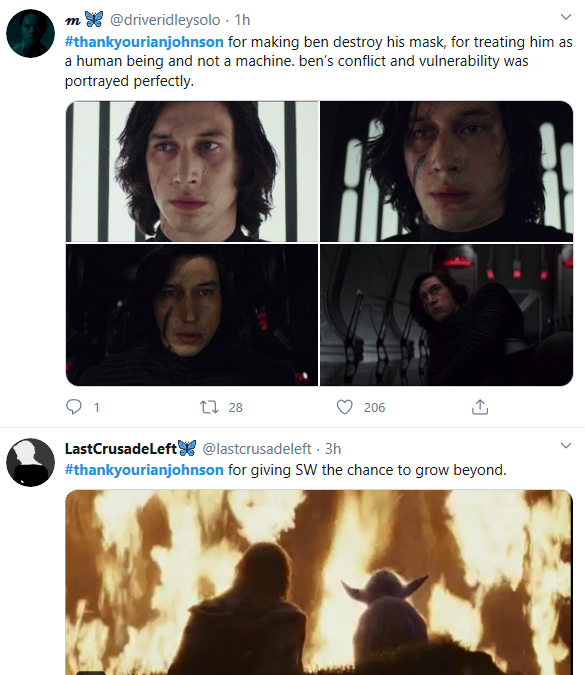Visit the @driveridleysolo handle

[x=165, y=20]
